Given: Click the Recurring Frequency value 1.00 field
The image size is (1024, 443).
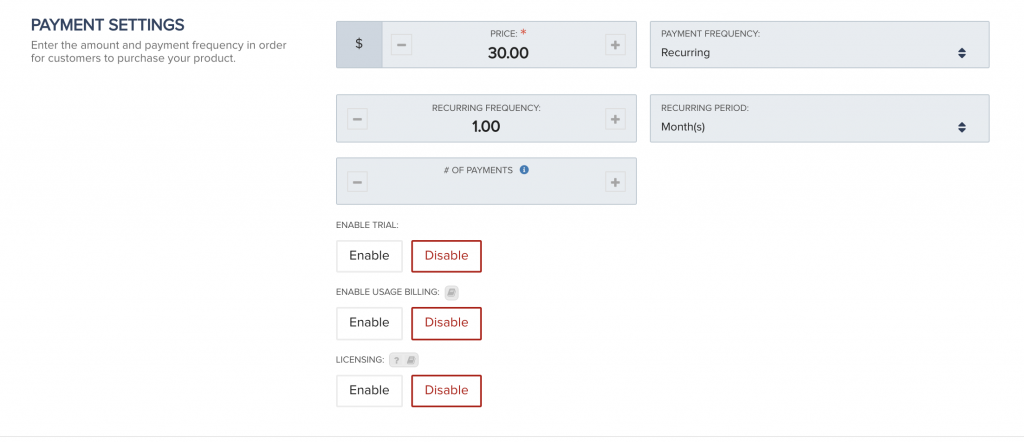Looking at the screenshot, I should (x=486, y=127).
